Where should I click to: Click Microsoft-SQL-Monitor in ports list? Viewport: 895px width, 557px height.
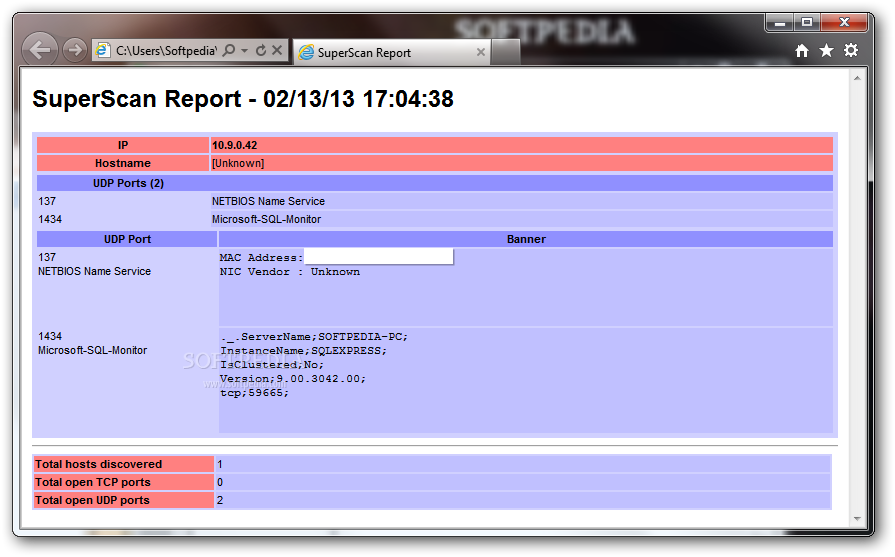click(x=267, y=219)
